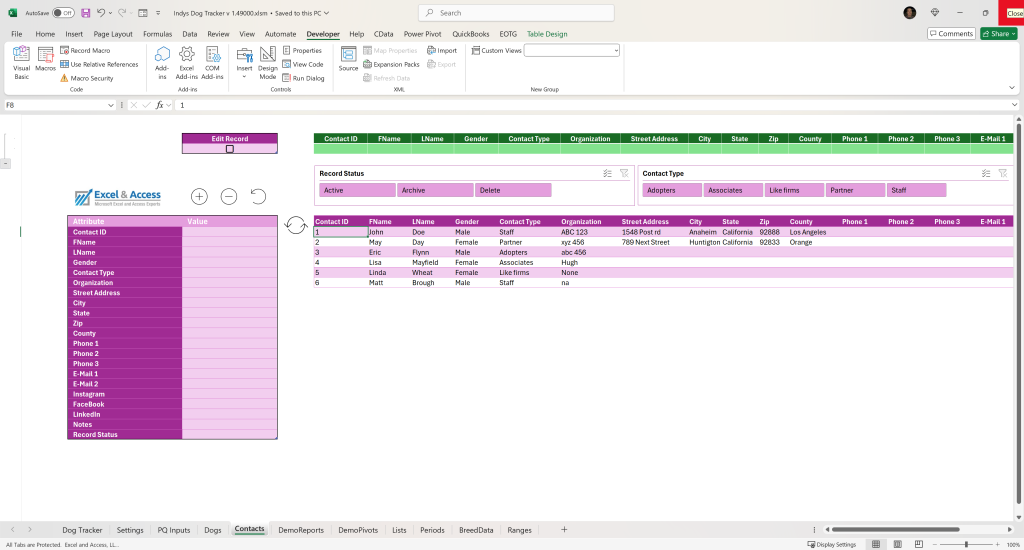
Task: Open the Visual Basic editor
Action: (x=22, y=63)
